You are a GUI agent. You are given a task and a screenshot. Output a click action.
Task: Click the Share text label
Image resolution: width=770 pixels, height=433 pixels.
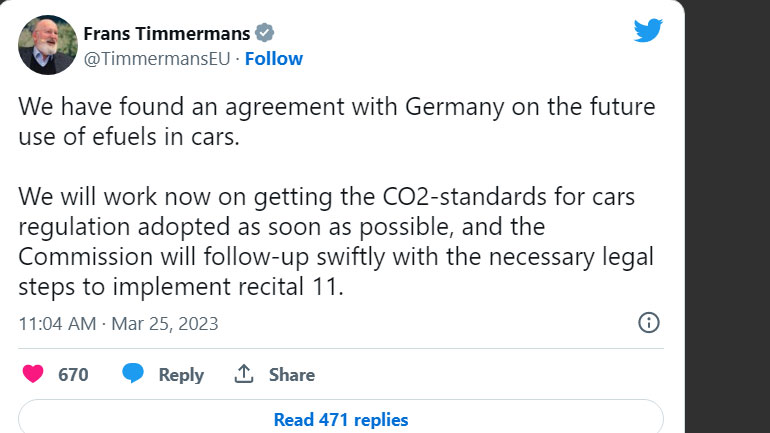[x=291, y=375]
